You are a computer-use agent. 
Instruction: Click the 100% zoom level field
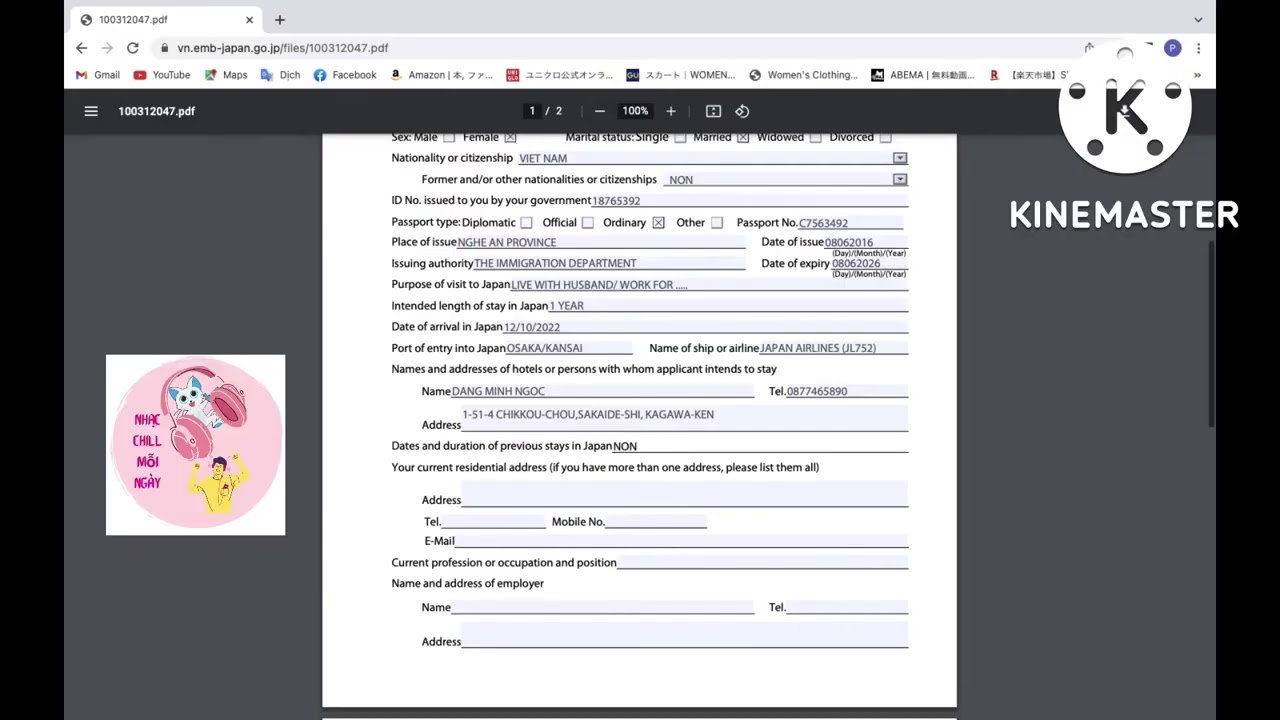pos(635,111)
